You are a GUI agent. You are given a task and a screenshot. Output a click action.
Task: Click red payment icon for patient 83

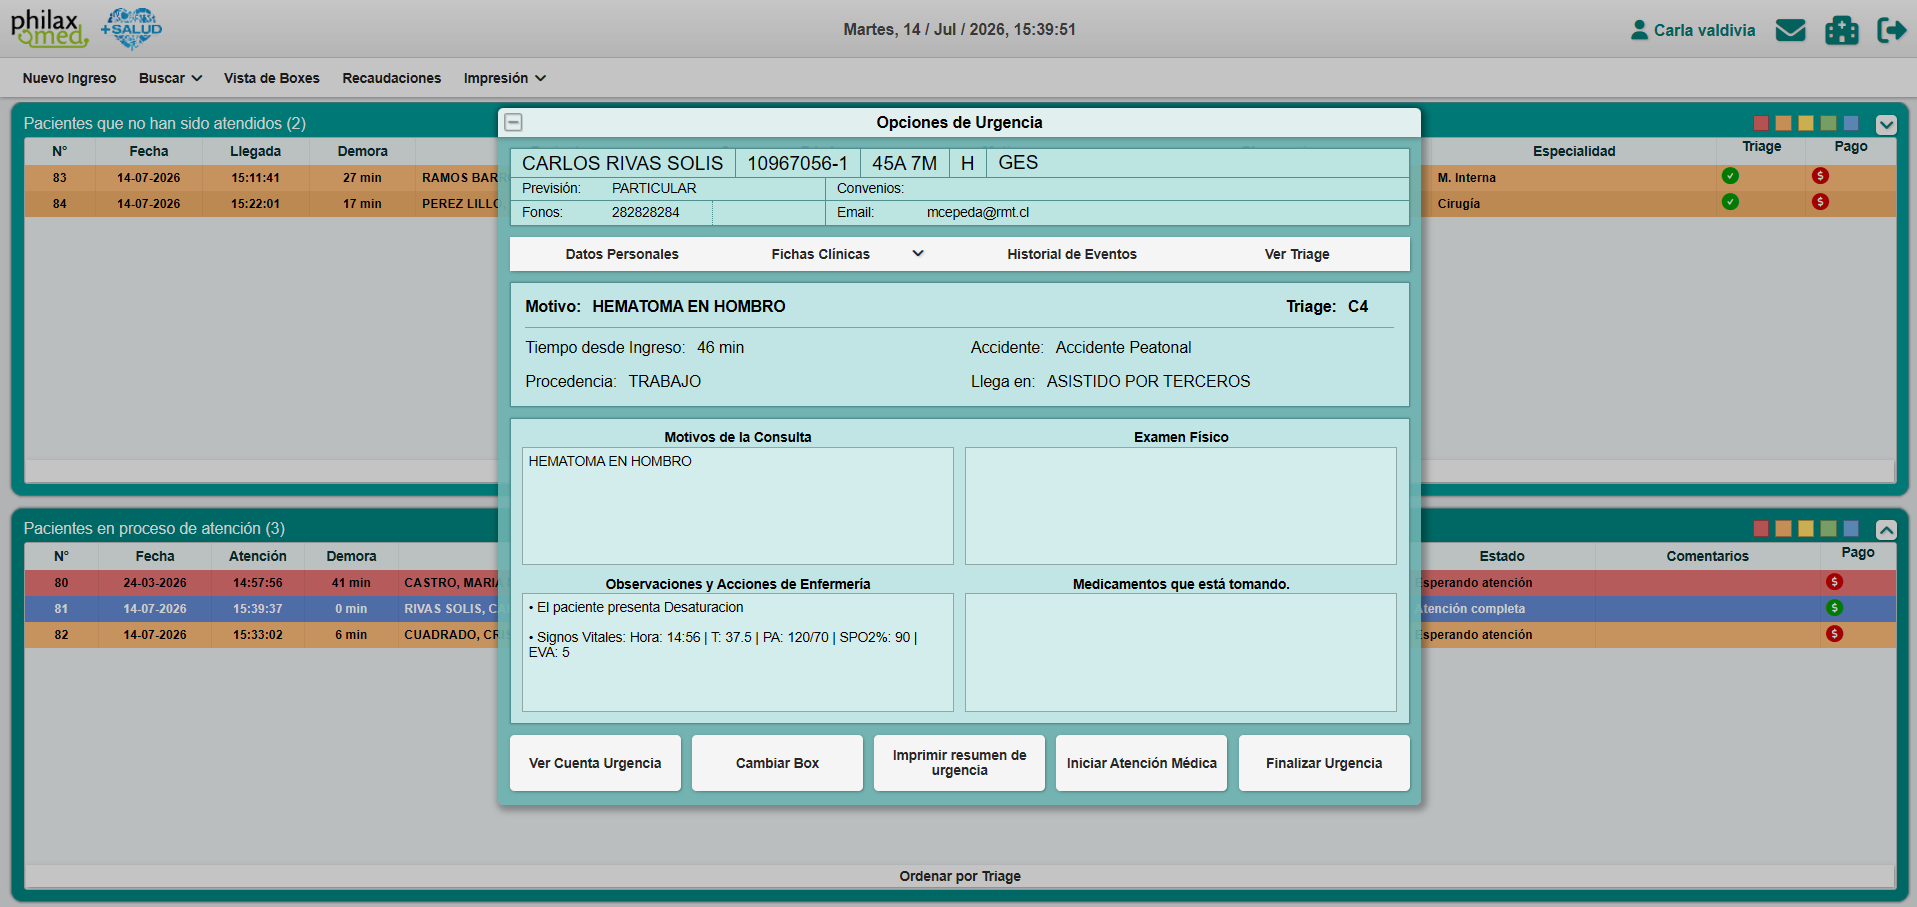1820,176
